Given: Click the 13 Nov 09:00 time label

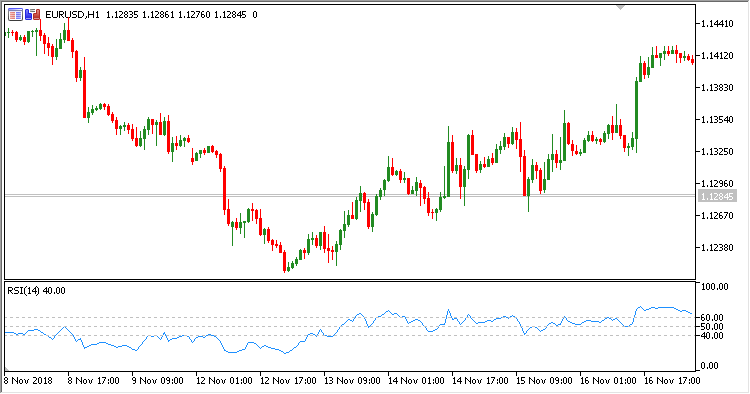Looking at the screenshot, I should click(x=352, y=381).
